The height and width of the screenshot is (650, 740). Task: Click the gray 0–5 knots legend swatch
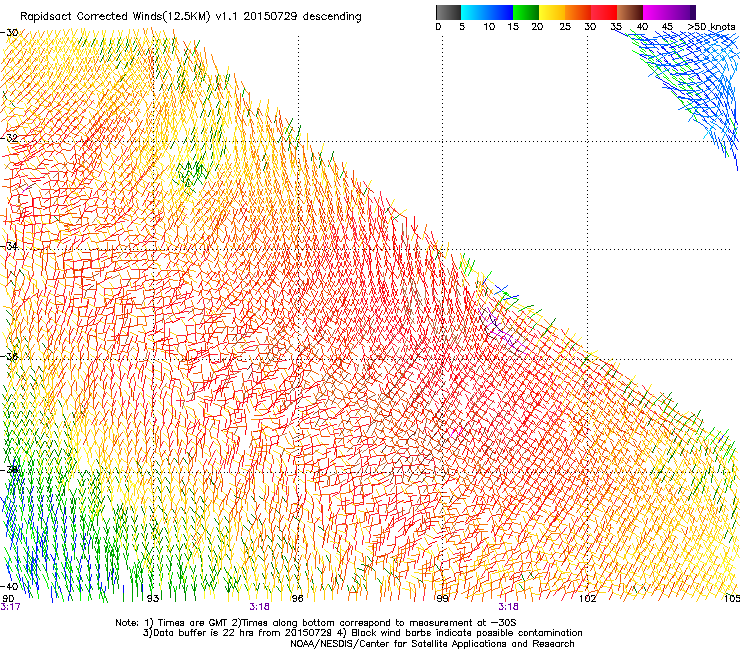click(448, 12)
